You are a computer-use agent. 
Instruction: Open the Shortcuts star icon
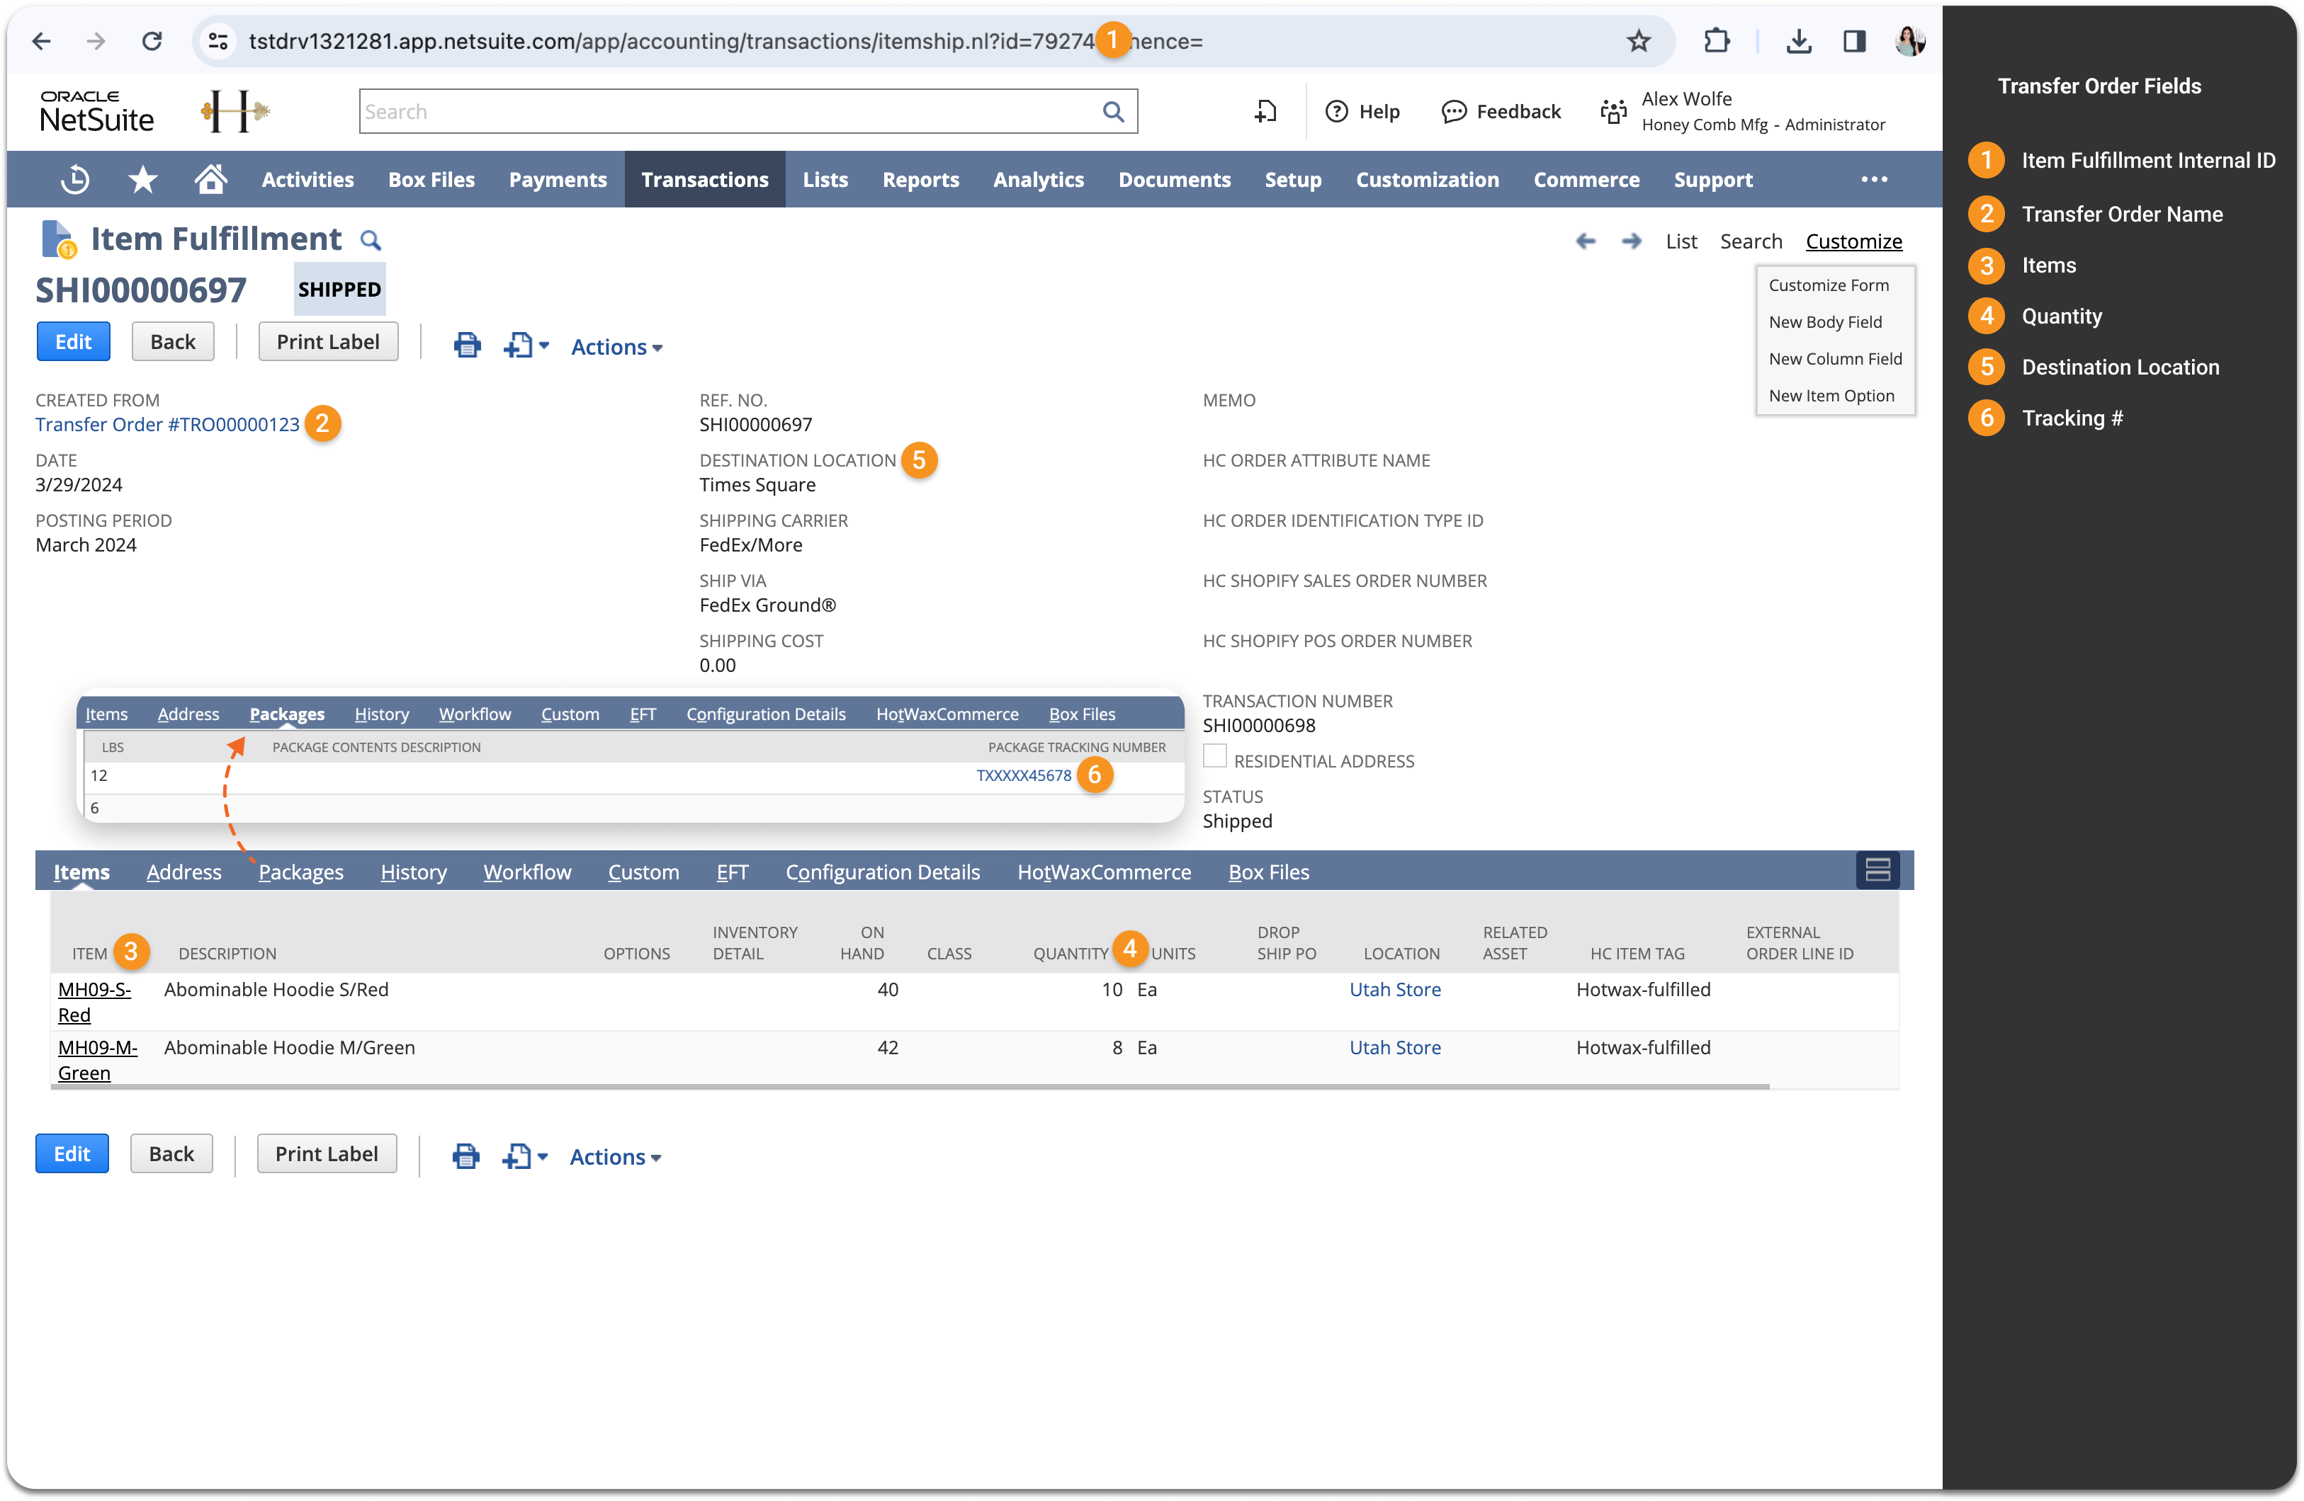tap(143, 180)
